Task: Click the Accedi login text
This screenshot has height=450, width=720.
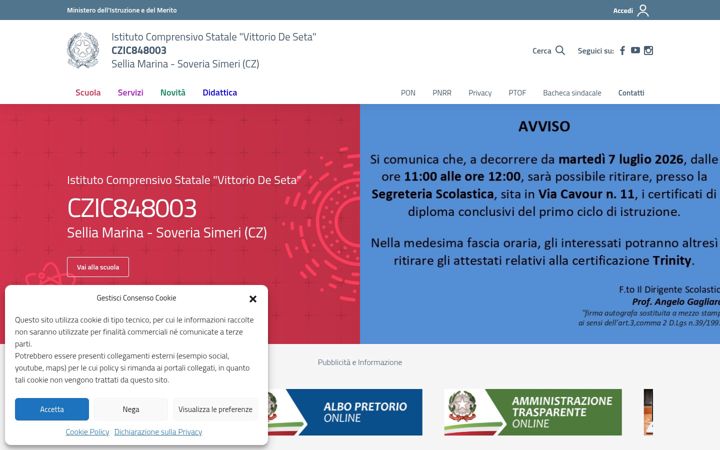Action: pyautogui.click(x=623, y=11)
